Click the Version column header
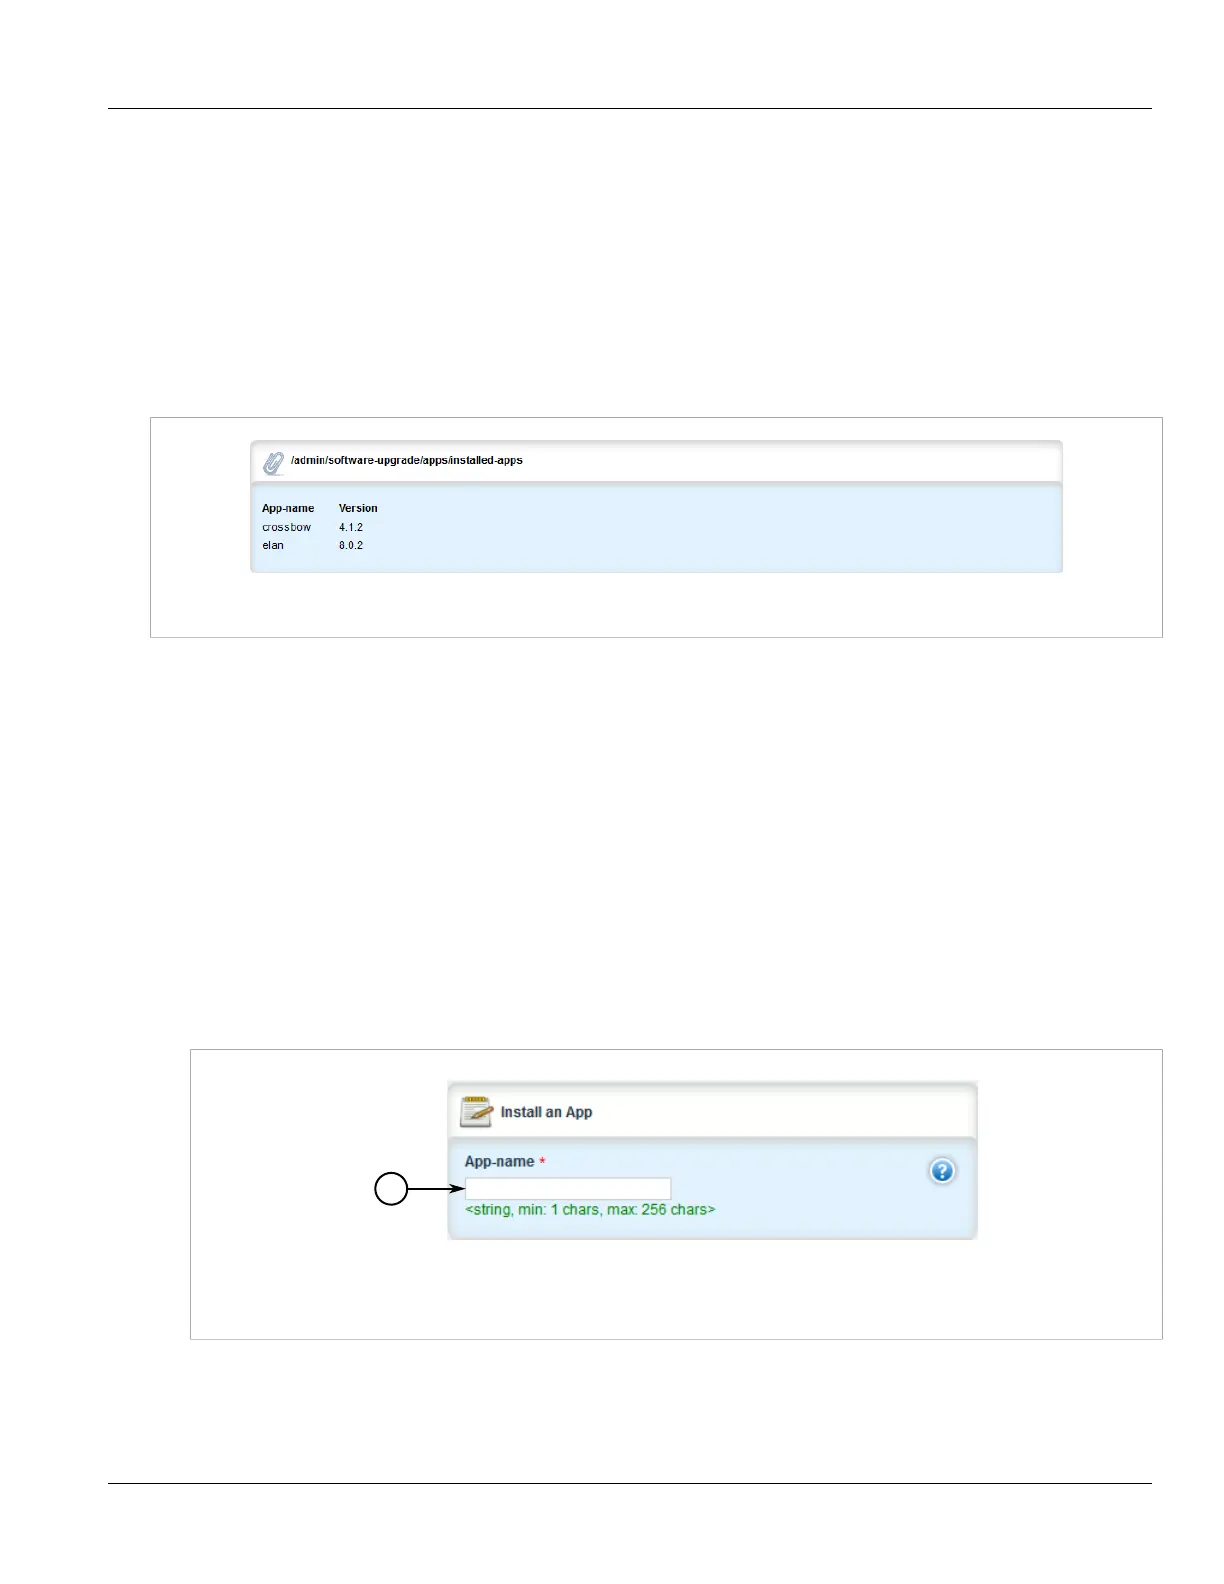 [x=358, y=508]
